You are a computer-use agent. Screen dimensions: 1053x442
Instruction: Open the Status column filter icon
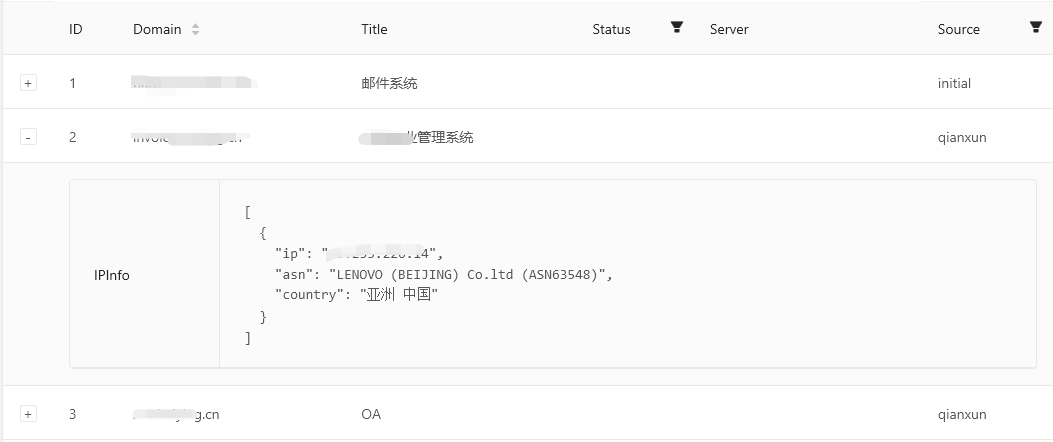(677, 27)
